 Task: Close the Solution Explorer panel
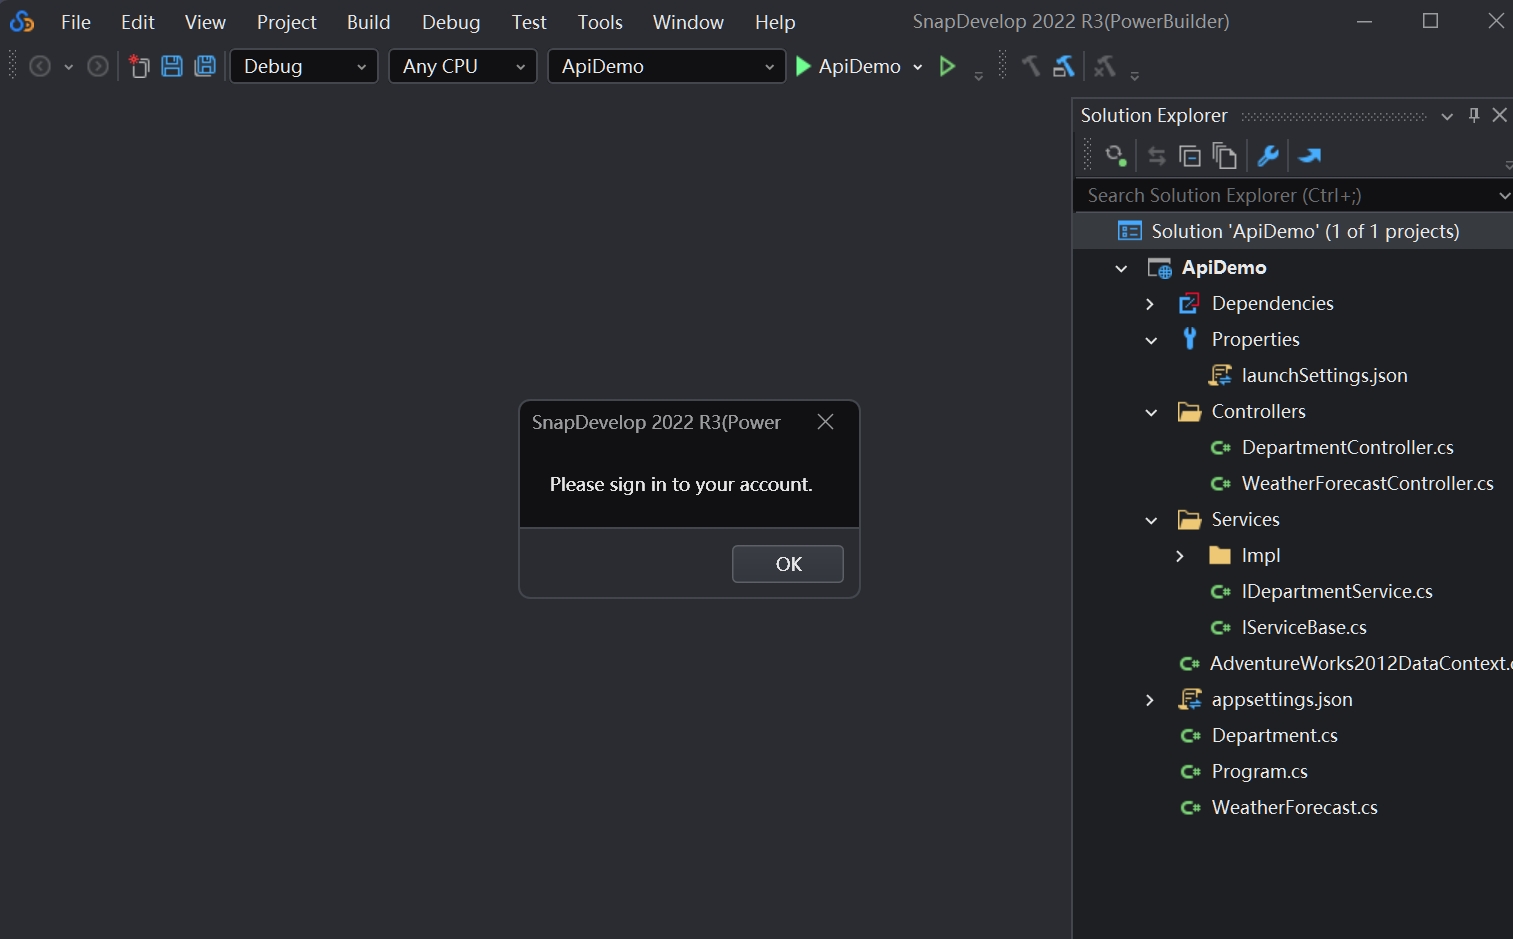[1499, 115]
